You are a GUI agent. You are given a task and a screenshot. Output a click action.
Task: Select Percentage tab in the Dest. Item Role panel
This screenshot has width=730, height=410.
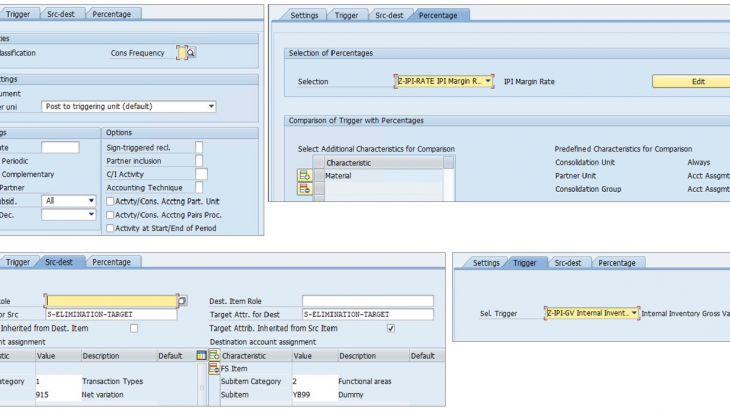tap(112, 262)
